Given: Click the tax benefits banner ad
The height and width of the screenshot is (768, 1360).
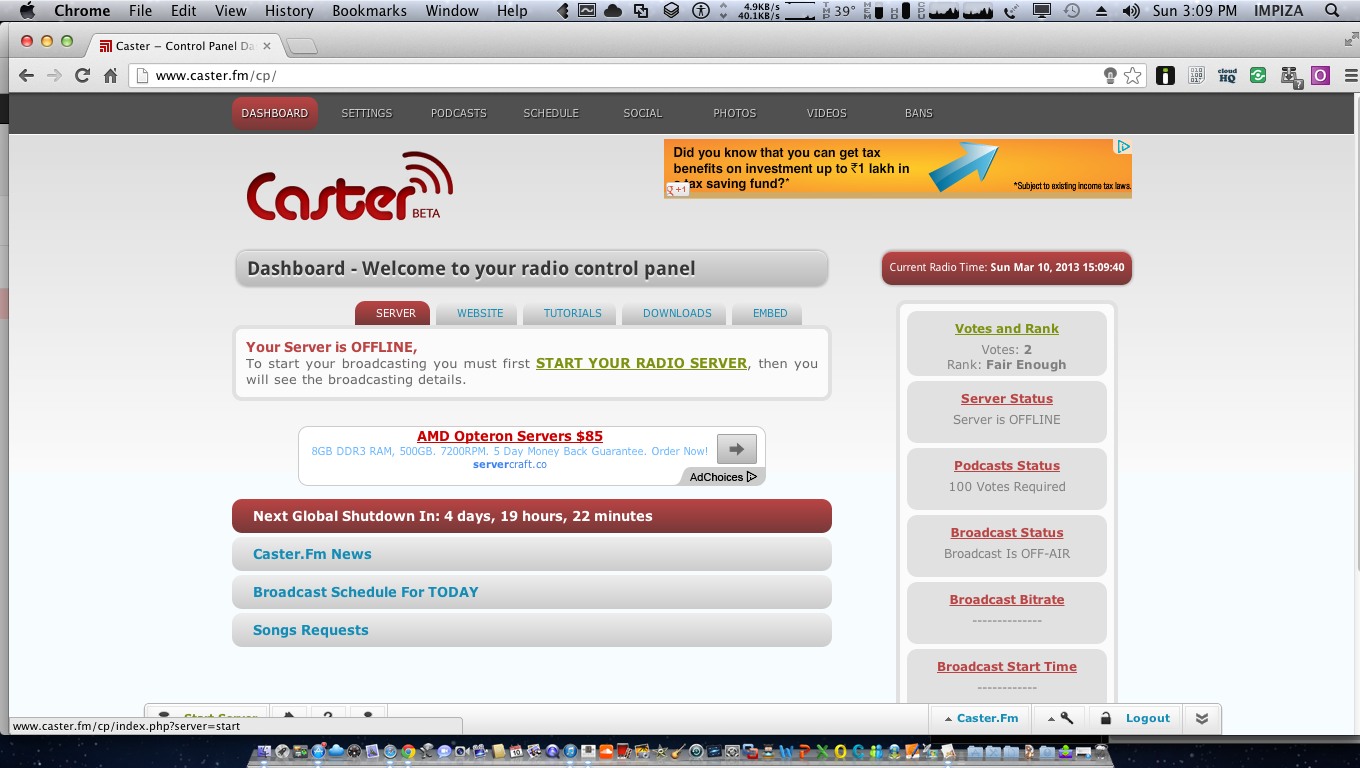Looking at the screenshot, I should pos(898,168).
